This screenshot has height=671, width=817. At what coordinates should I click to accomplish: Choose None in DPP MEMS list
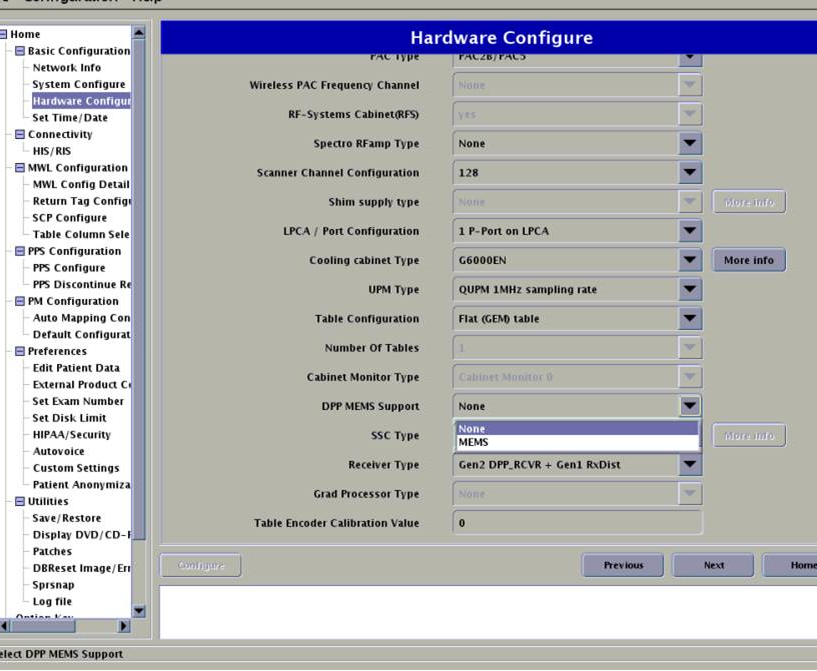576,429
